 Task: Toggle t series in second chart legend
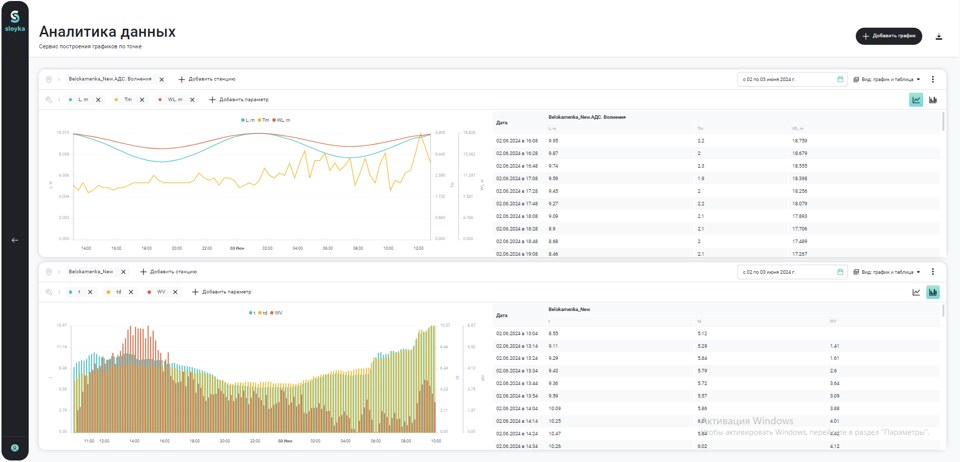252,313
